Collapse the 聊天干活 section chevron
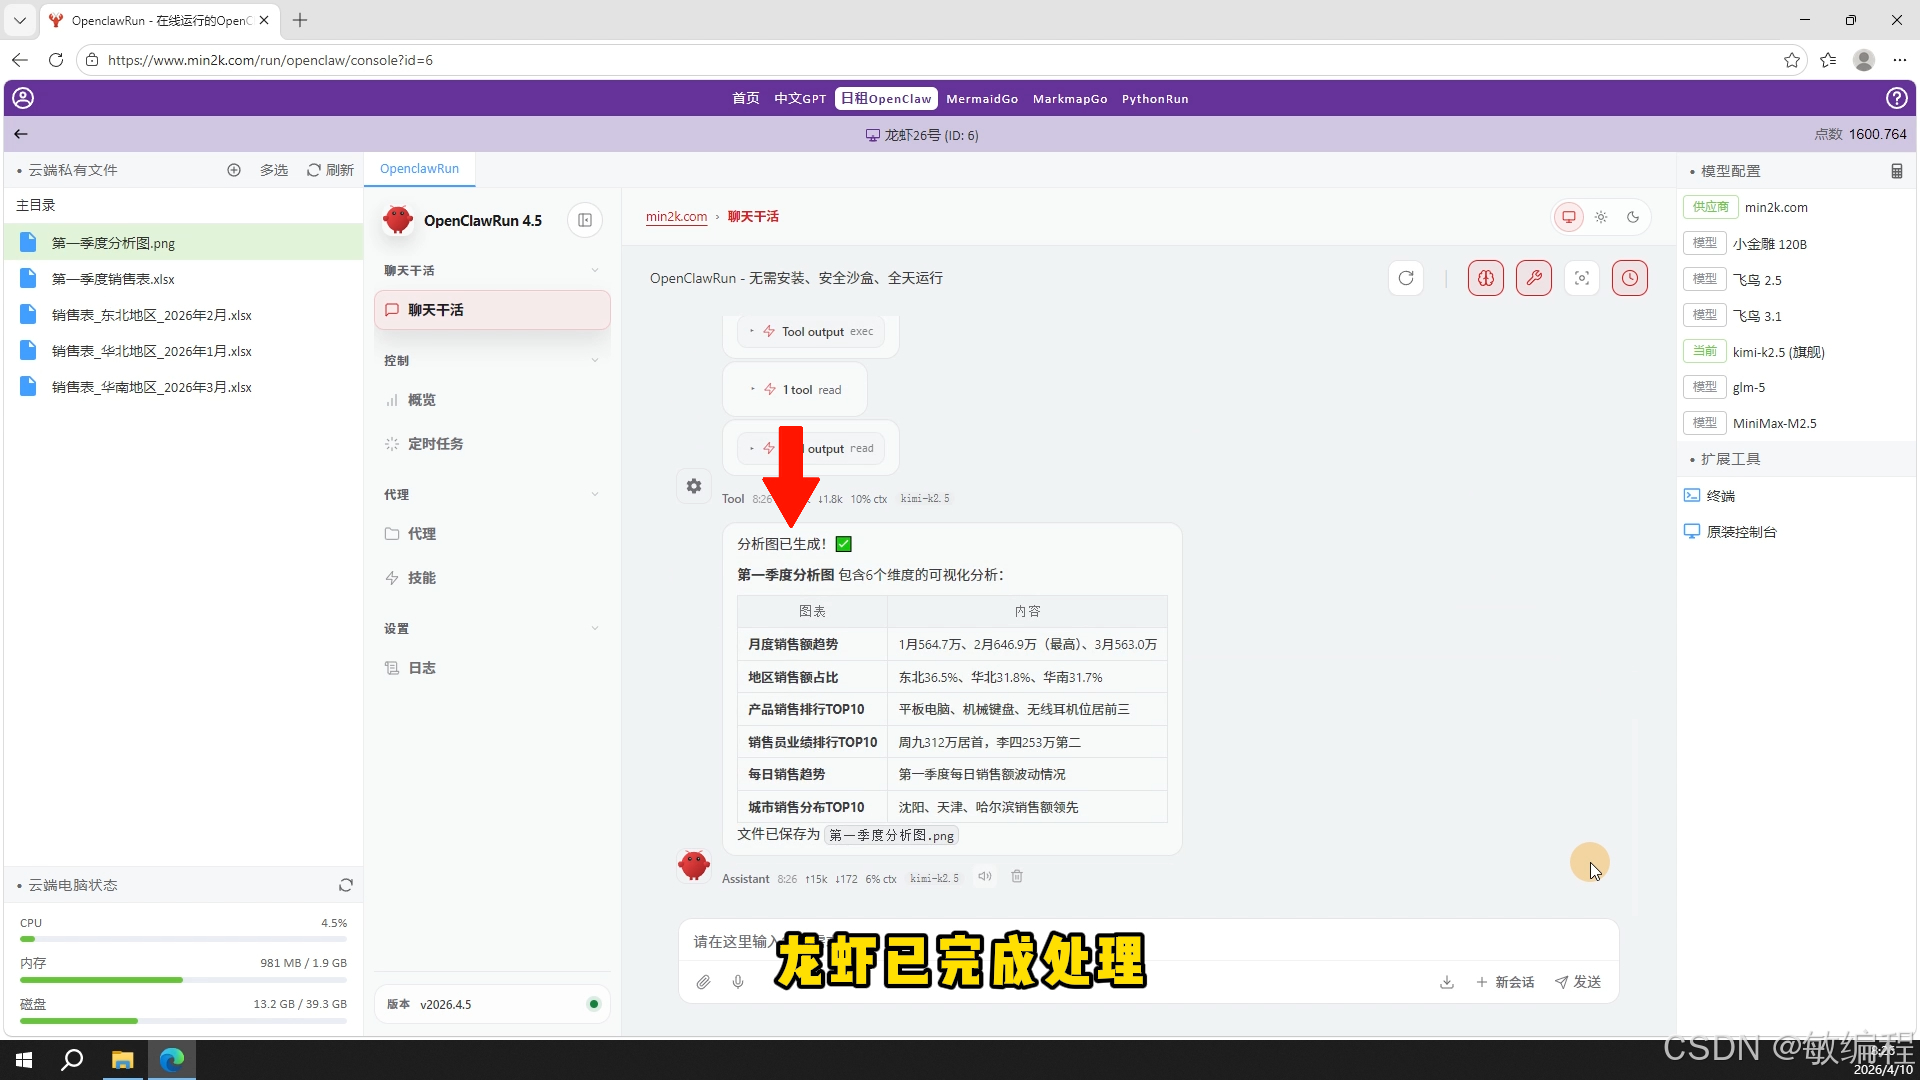Image resolution: width=1920 pixels, height=1080 pixels. (x=595, y=270)
